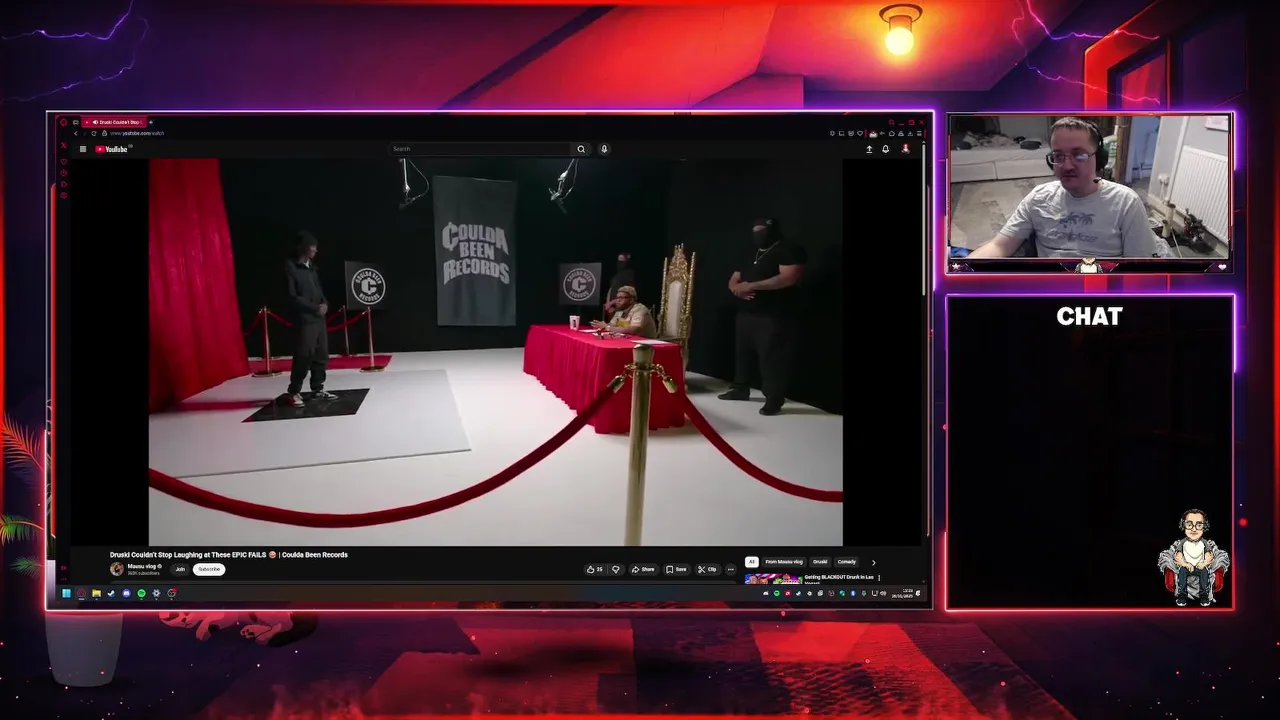The height and width of the screenshot is (720, 1280).
Task: Open the Windows Start menu
Action: tap(66, 593)
